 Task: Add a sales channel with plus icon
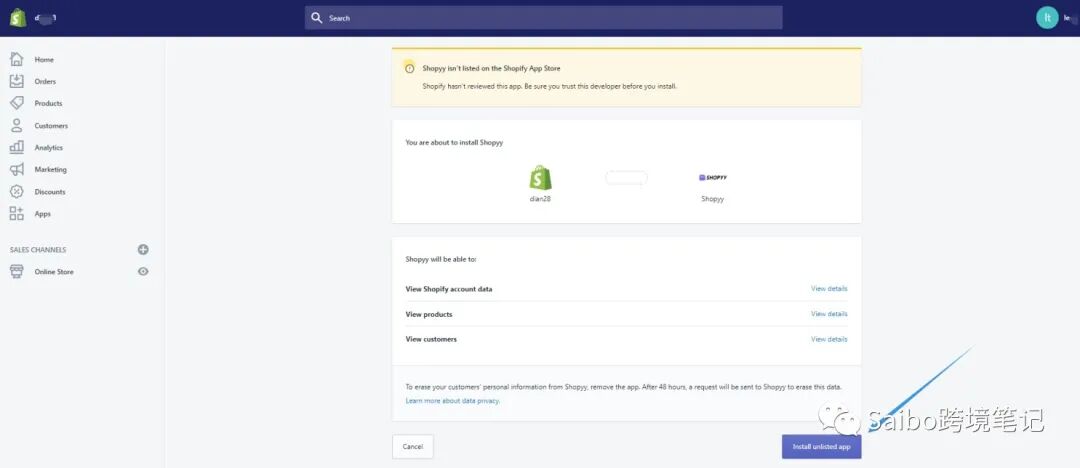[x=143, y=250]
